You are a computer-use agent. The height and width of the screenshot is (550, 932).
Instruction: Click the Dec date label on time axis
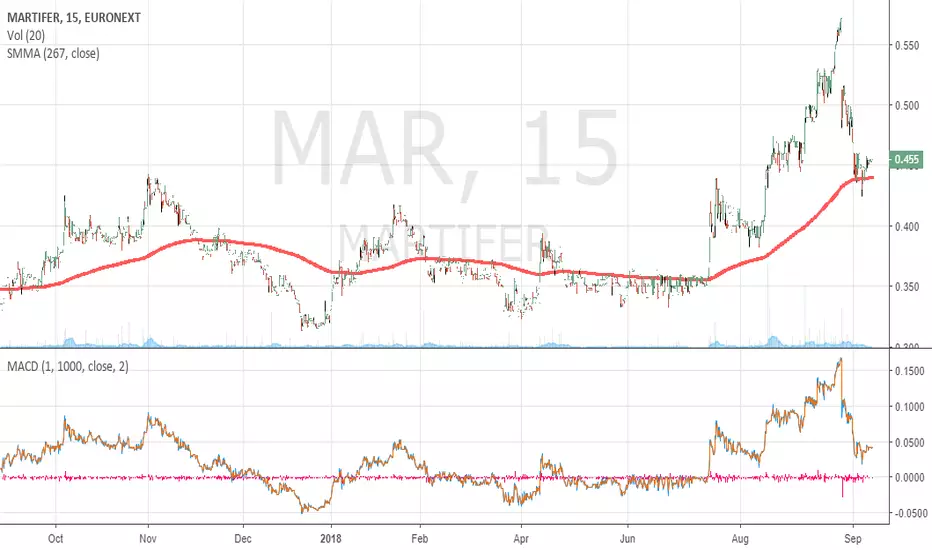pos(243,539)
